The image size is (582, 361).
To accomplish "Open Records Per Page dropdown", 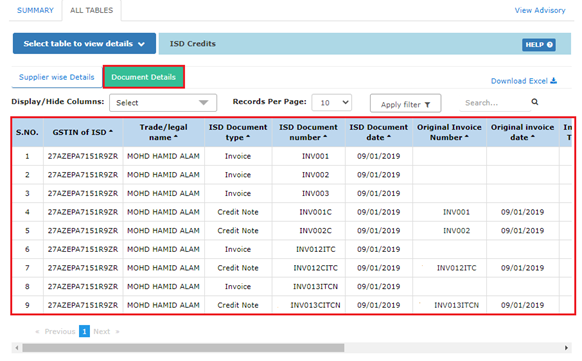I will [x=332, y=102].
